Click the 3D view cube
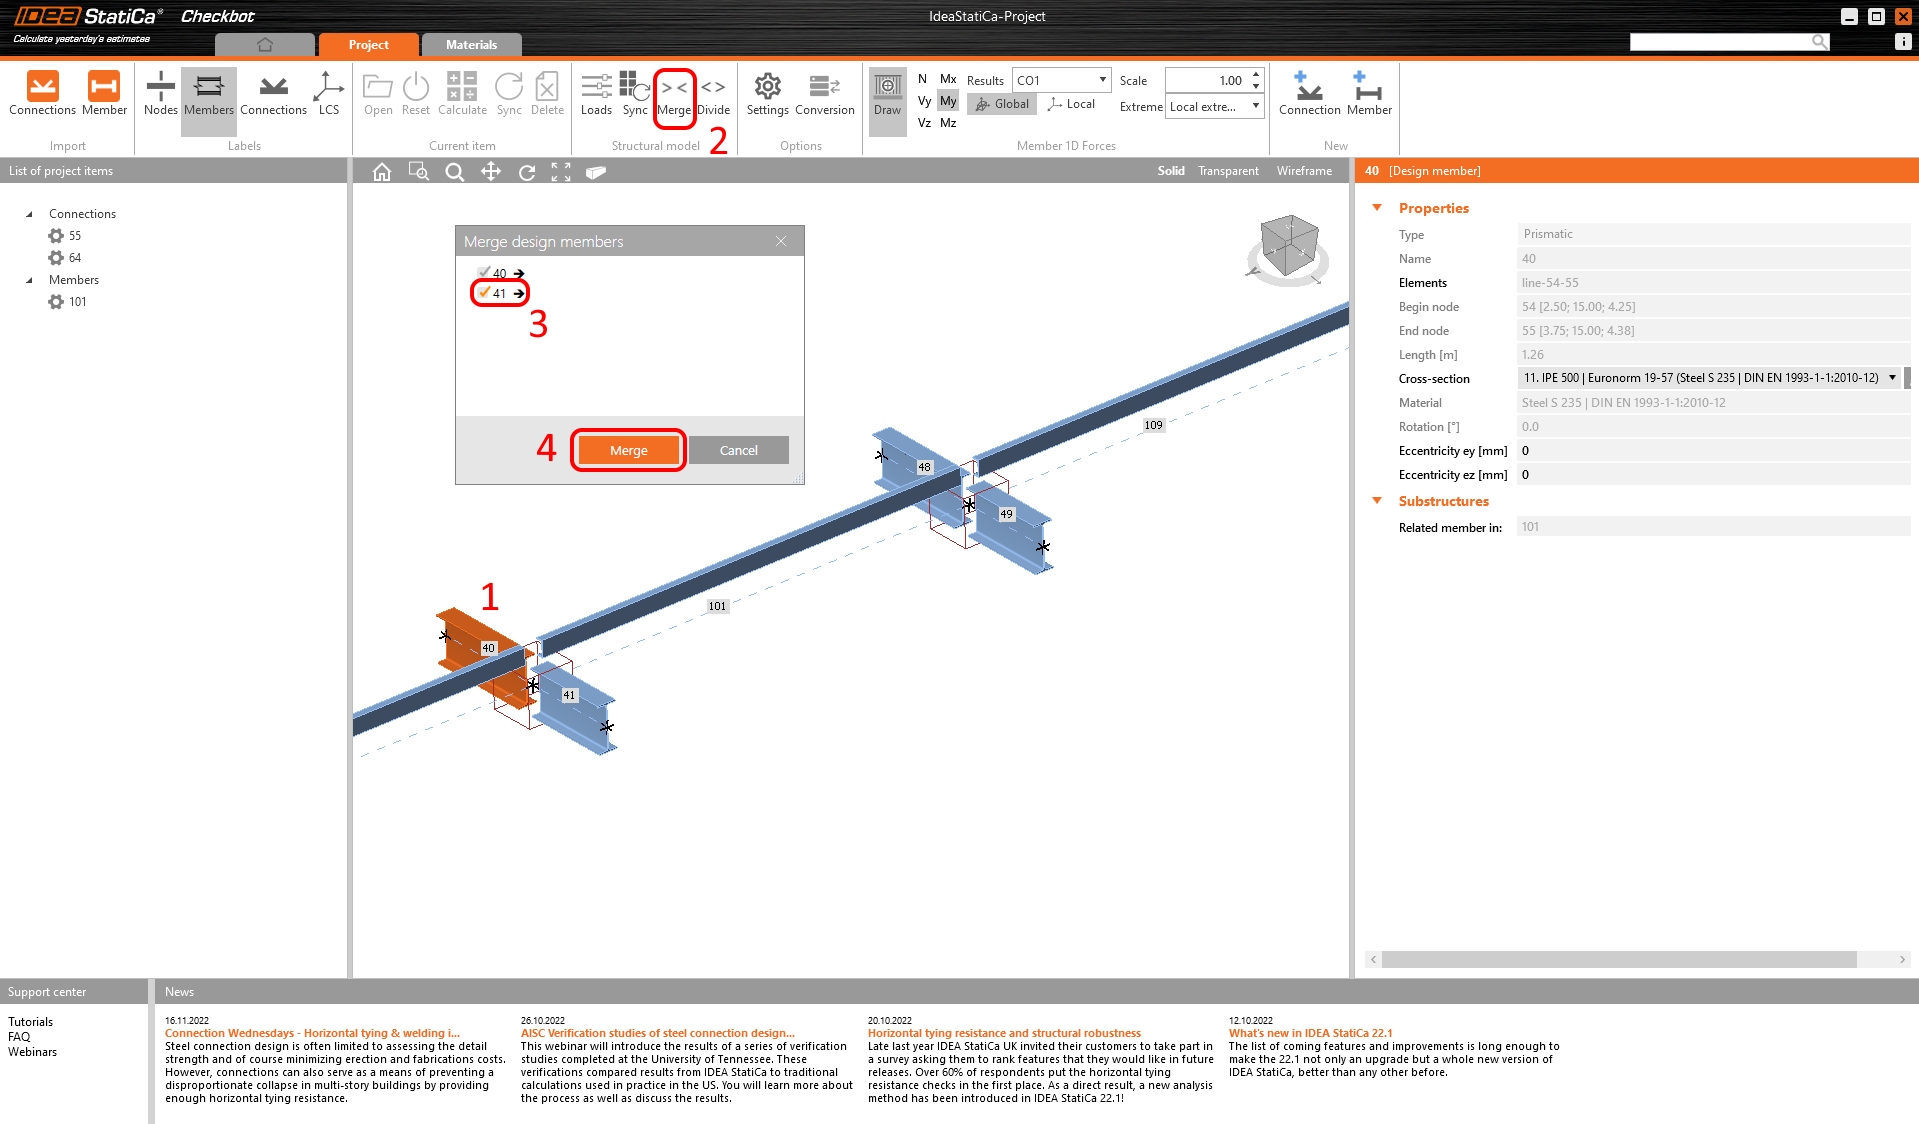 point(1288,247)
